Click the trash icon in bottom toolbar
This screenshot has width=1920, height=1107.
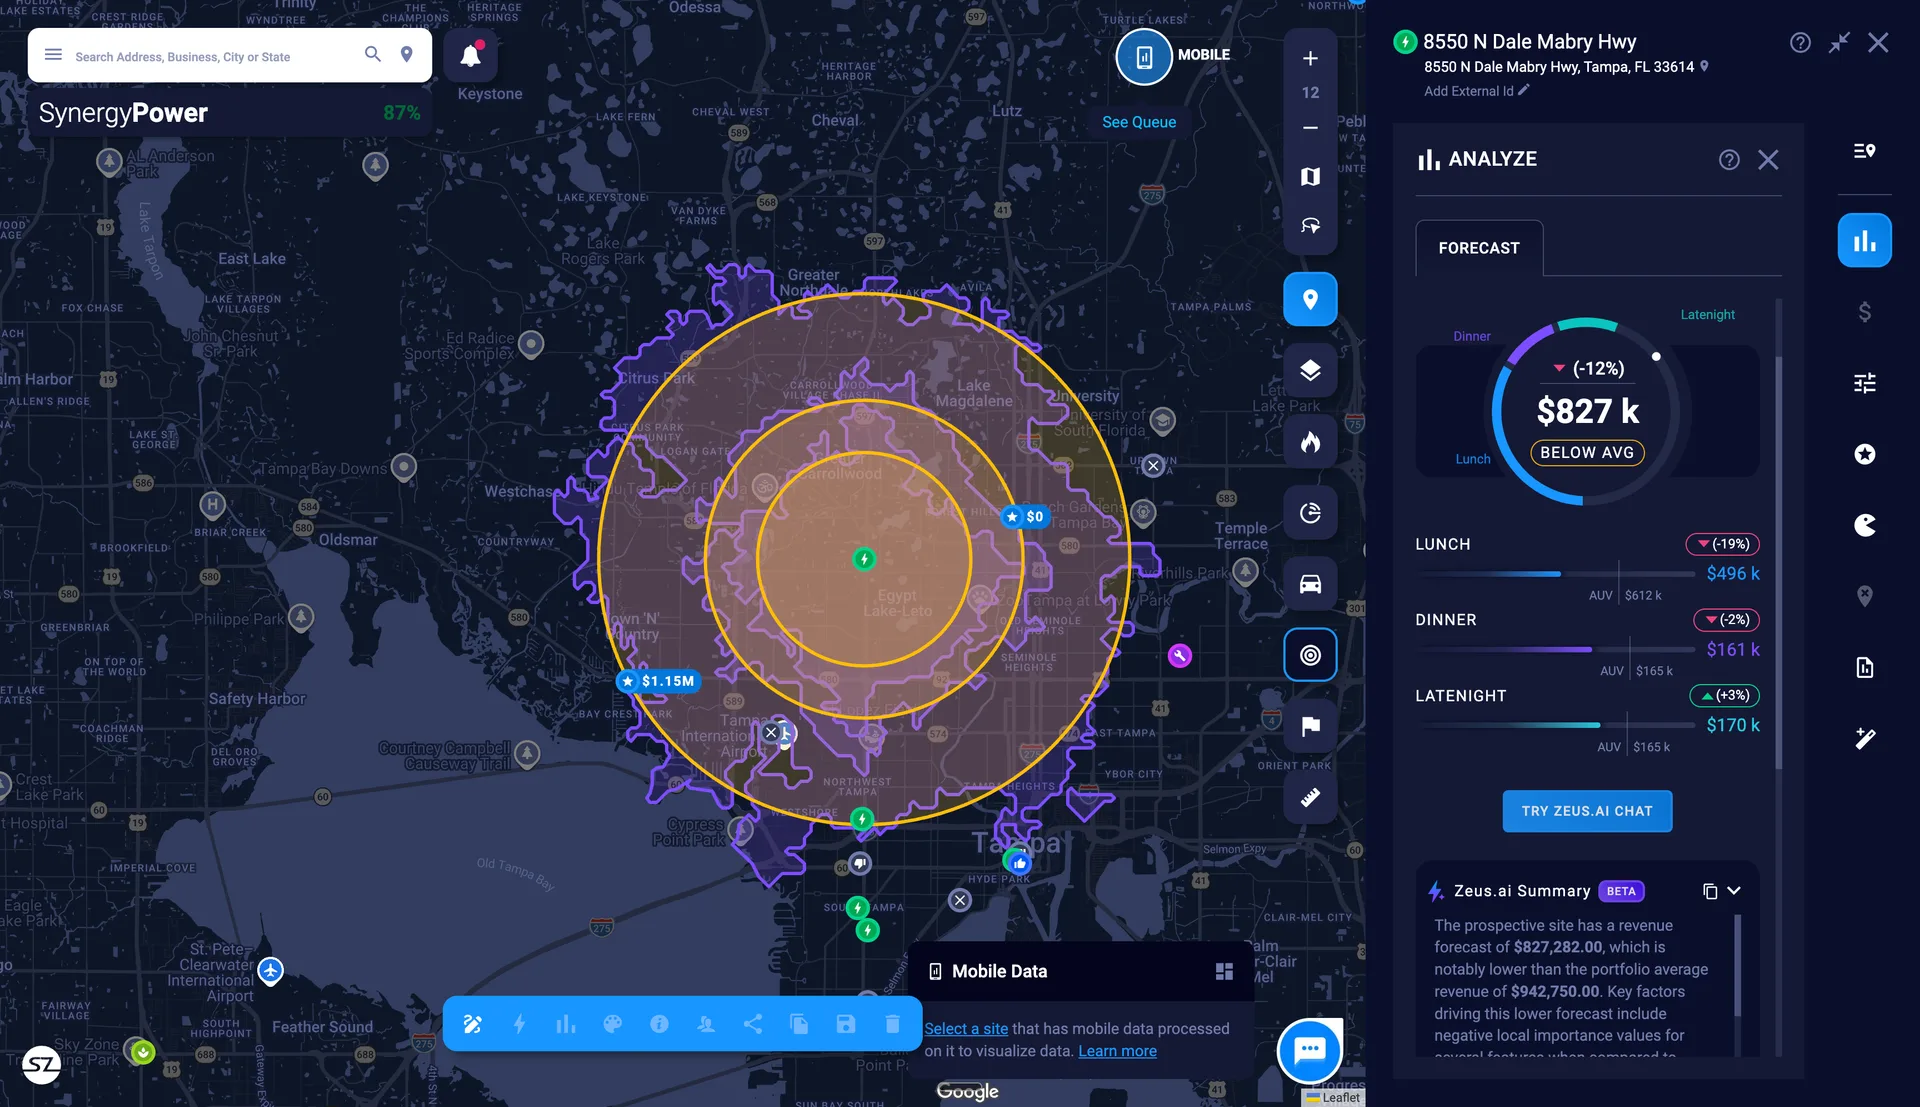pos(893,1024)
